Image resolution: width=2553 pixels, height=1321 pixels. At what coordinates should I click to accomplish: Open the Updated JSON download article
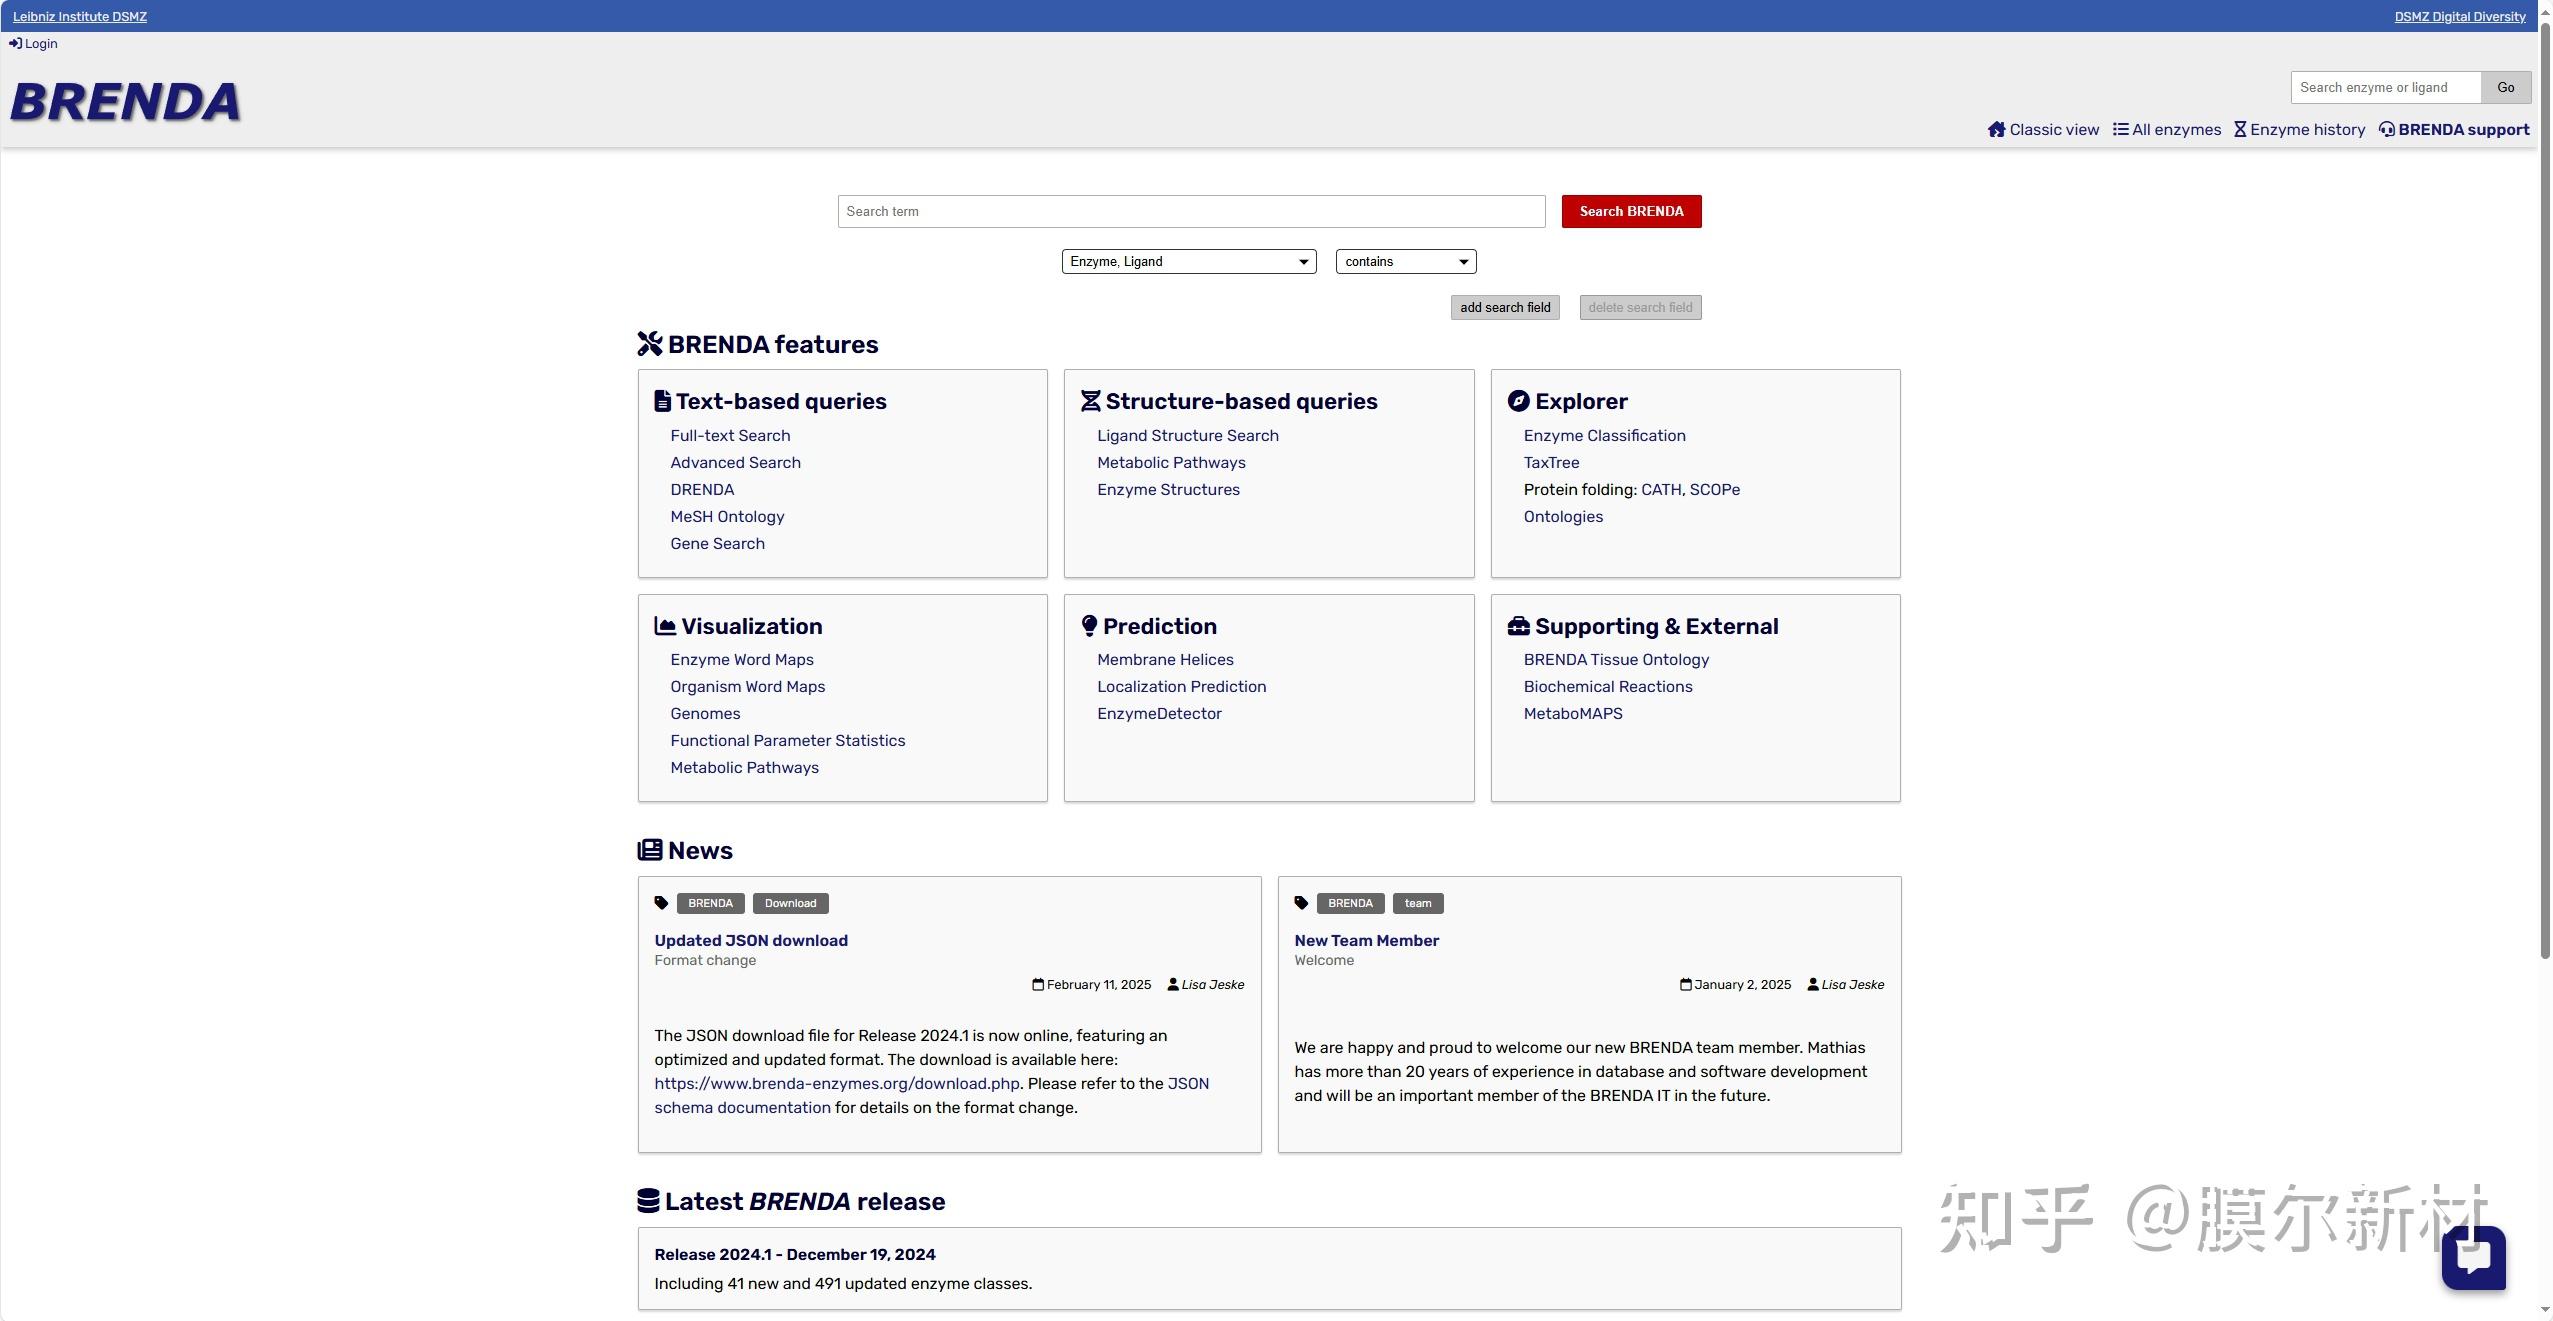point(750,940)
